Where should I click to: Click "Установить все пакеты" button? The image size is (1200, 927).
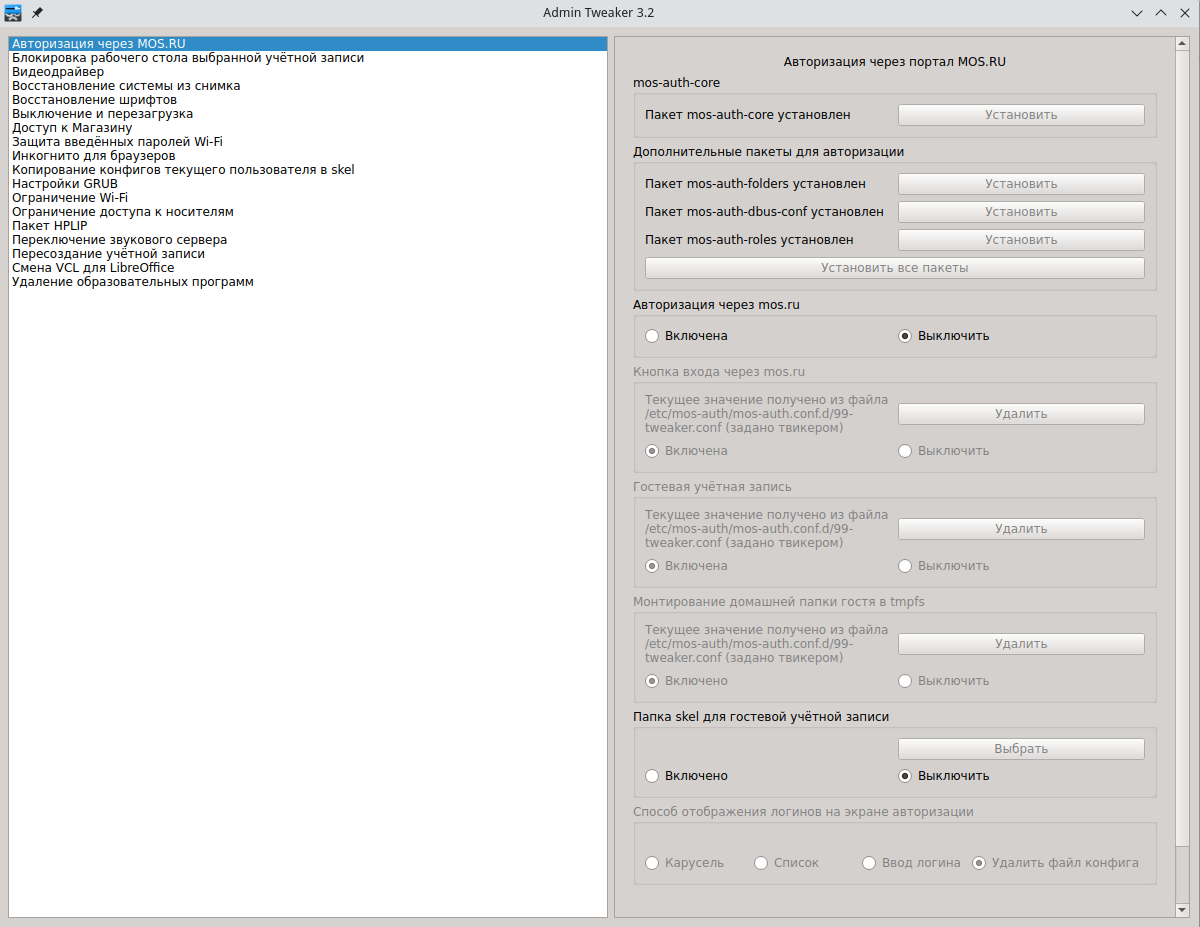(894, 268)
